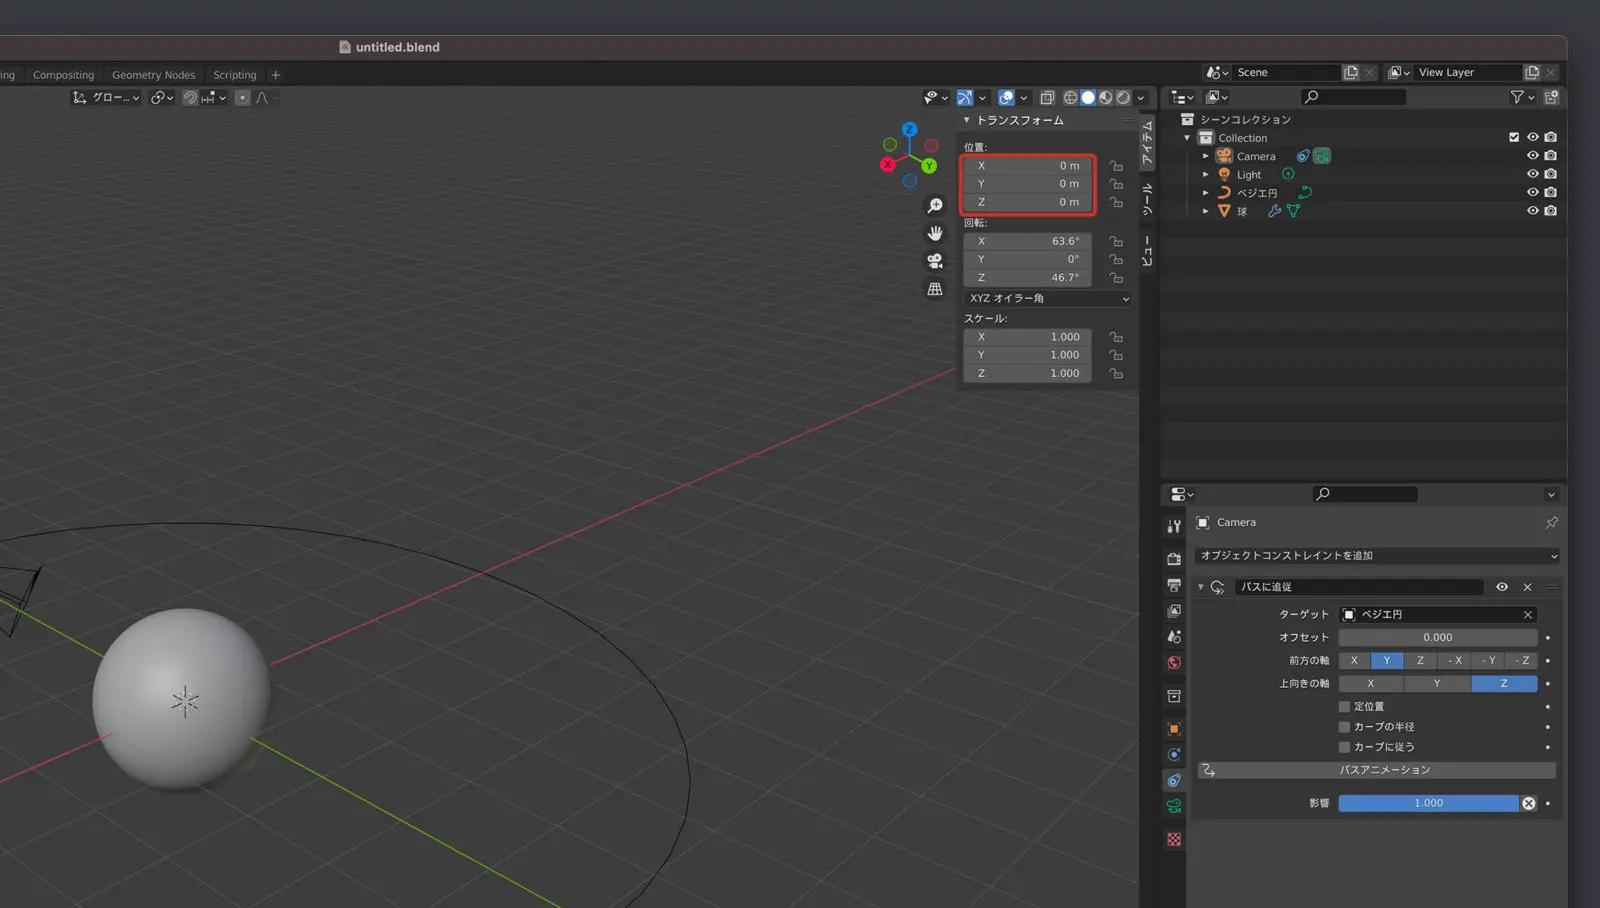This screenshot has width=1600, height=908.
Task: Click the パスアニメーション button
Action: point(1377,770)
